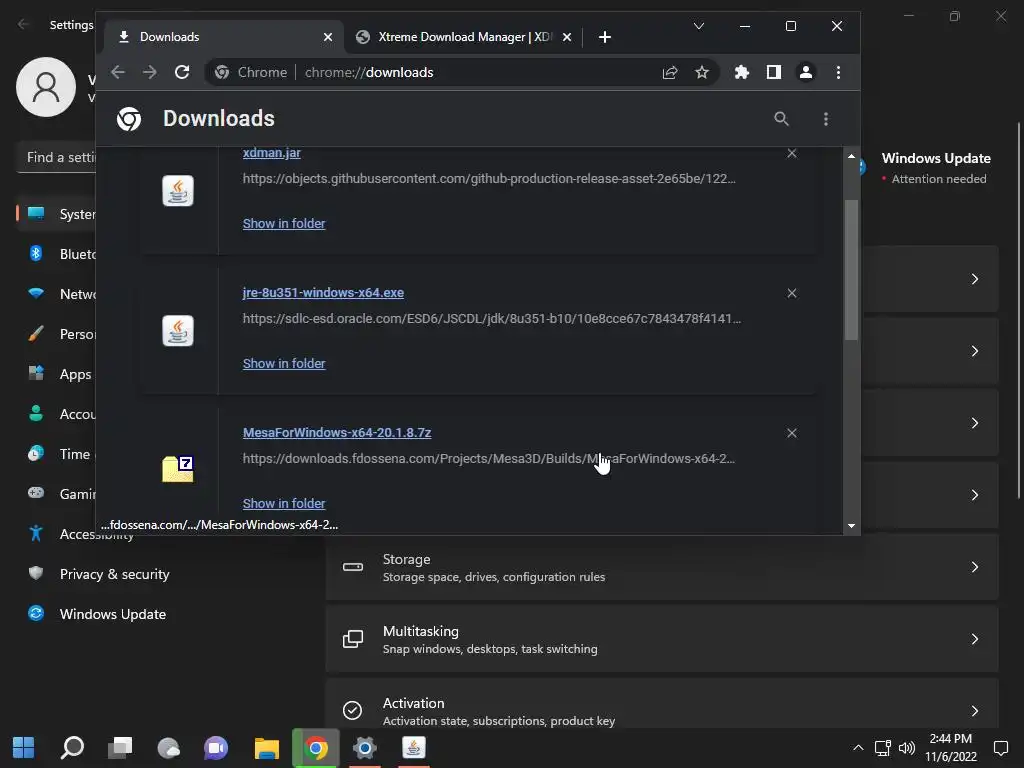1024x768 pixels.
Task: Click the Chrome taskbar icon
Action: pos(315,748)
